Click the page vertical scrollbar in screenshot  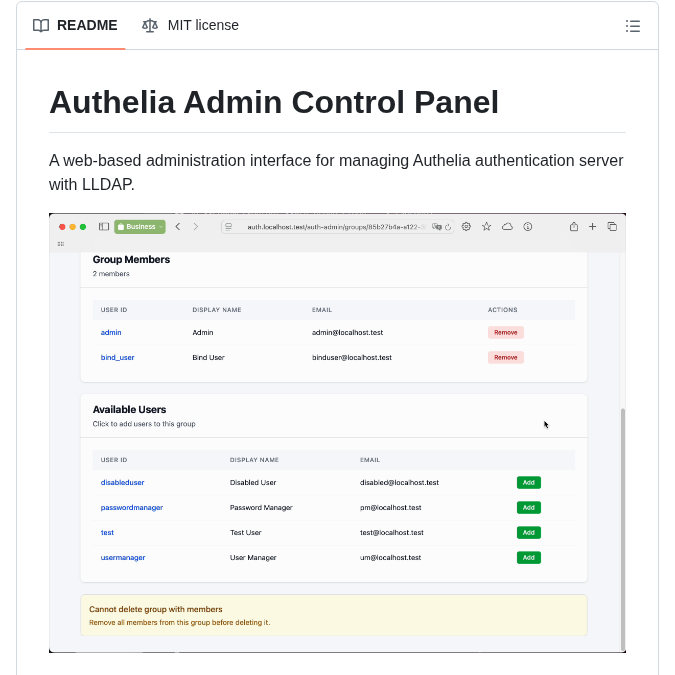pos(622,529)
